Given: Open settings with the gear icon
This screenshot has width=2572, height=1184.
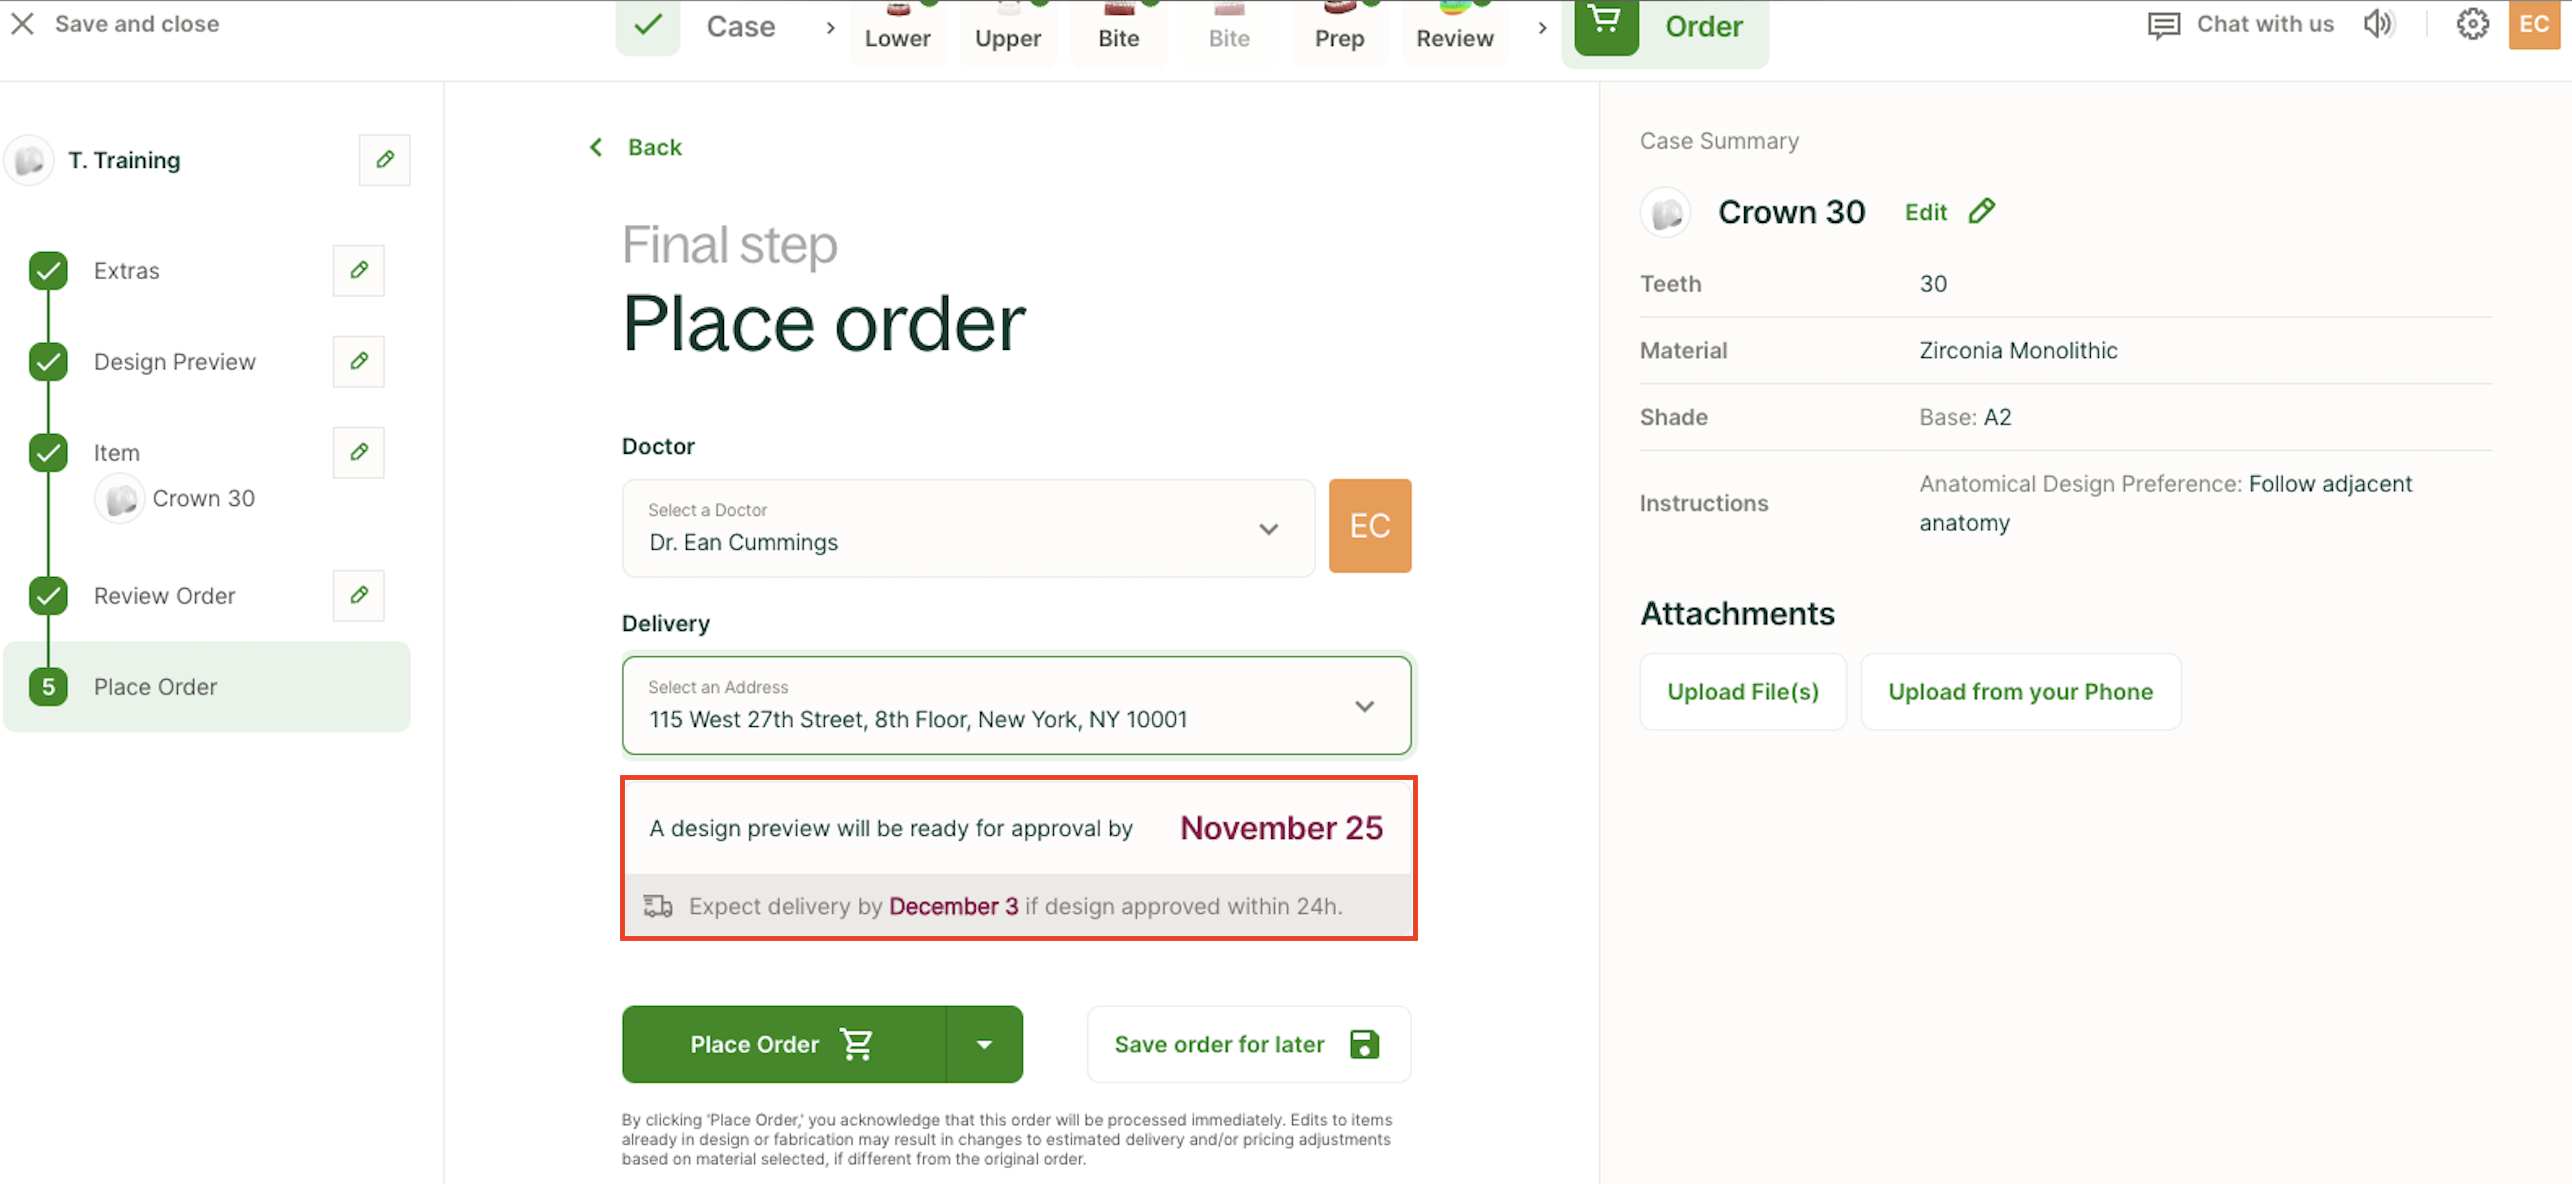Looking at the screenshot, I should (x=2472, y=24).
